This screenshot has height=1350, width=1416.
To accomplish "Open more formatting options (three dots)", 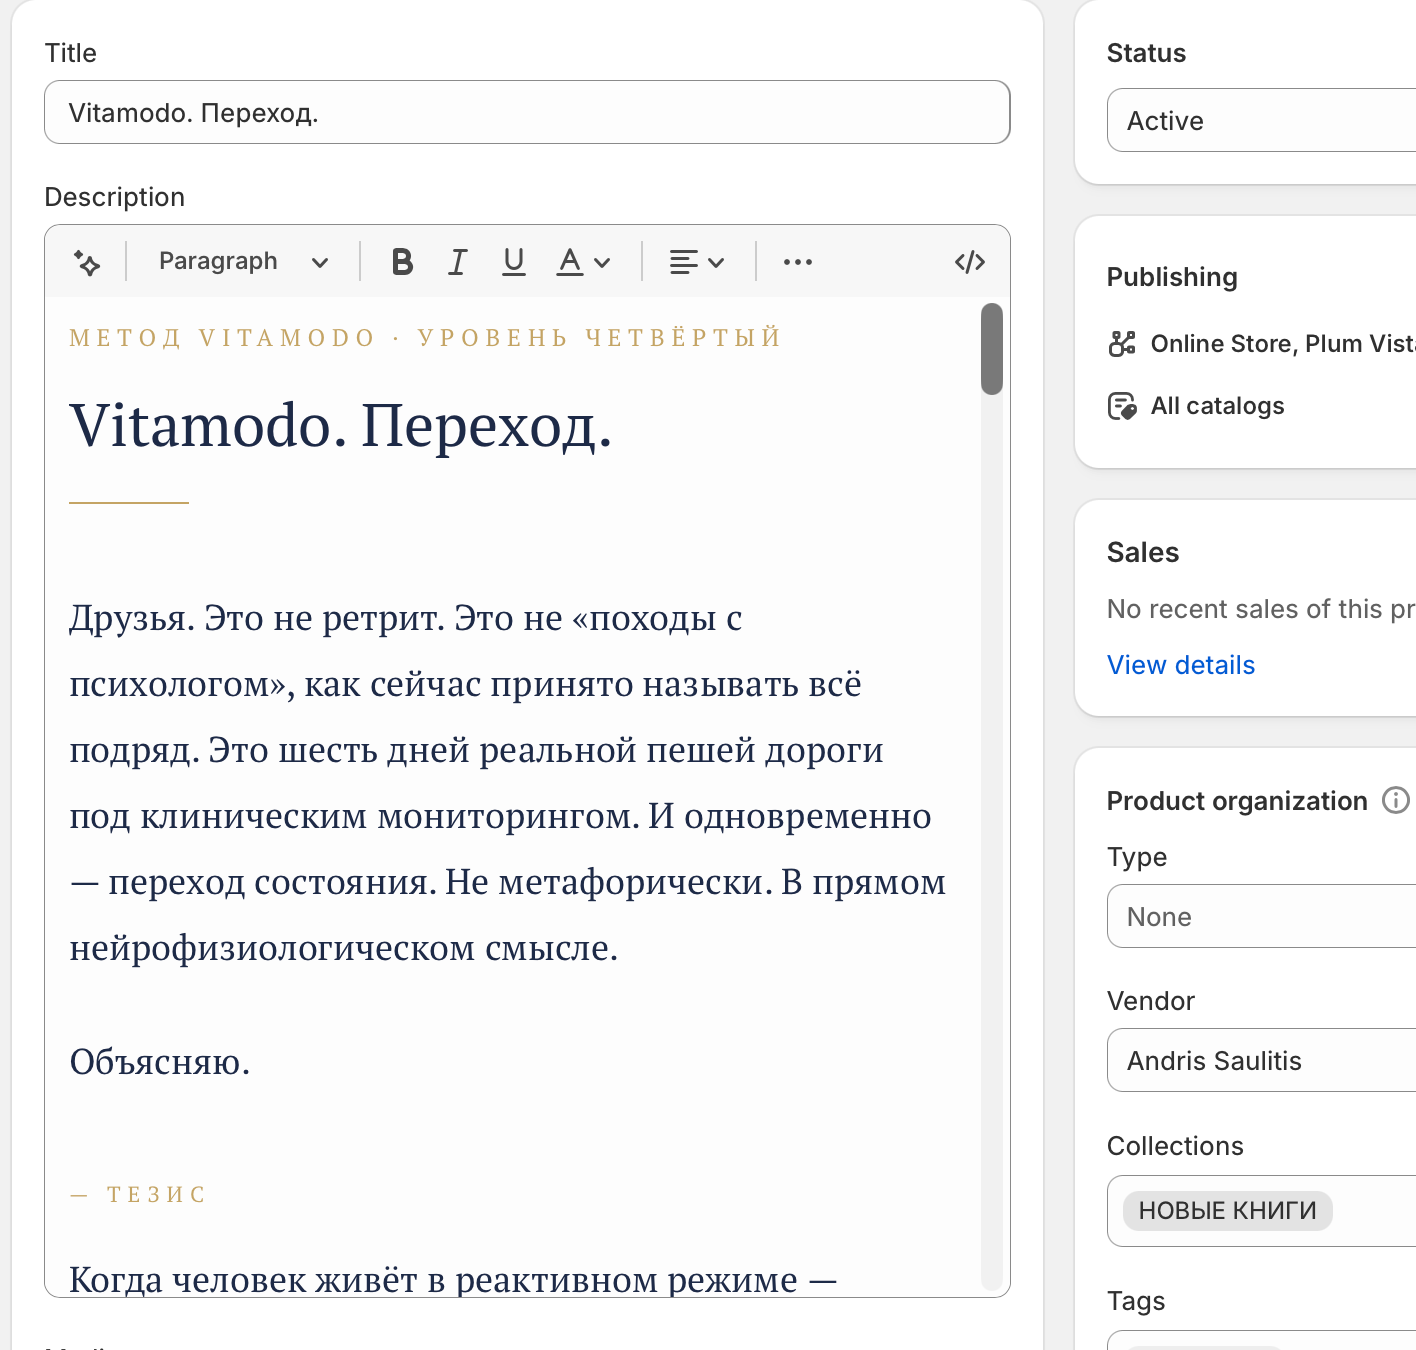I will (798, 262).
